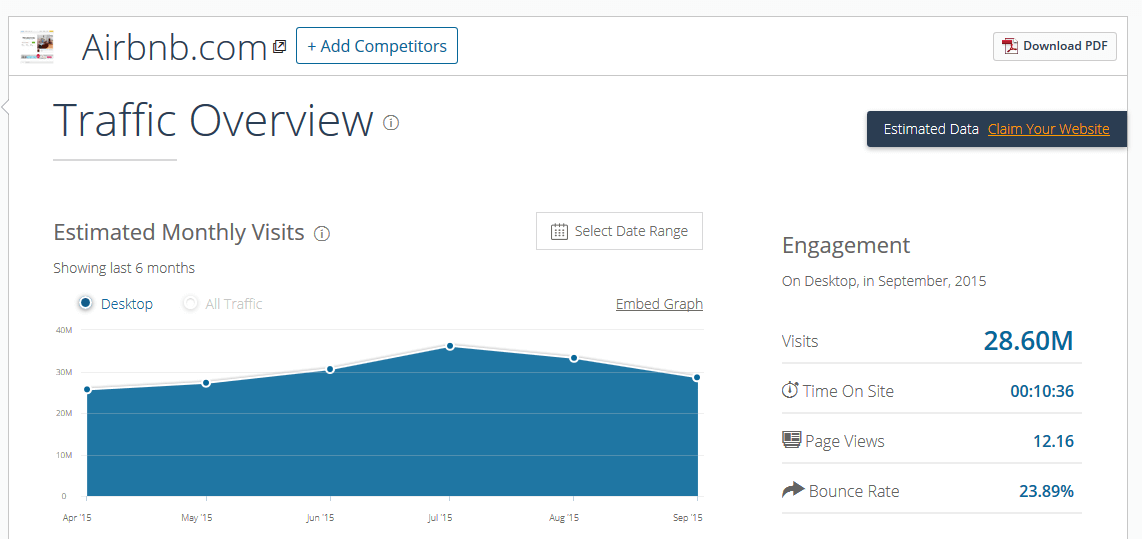Click the PDF icon in the download button
The image size is (1142, 539).
[1010, 46]
